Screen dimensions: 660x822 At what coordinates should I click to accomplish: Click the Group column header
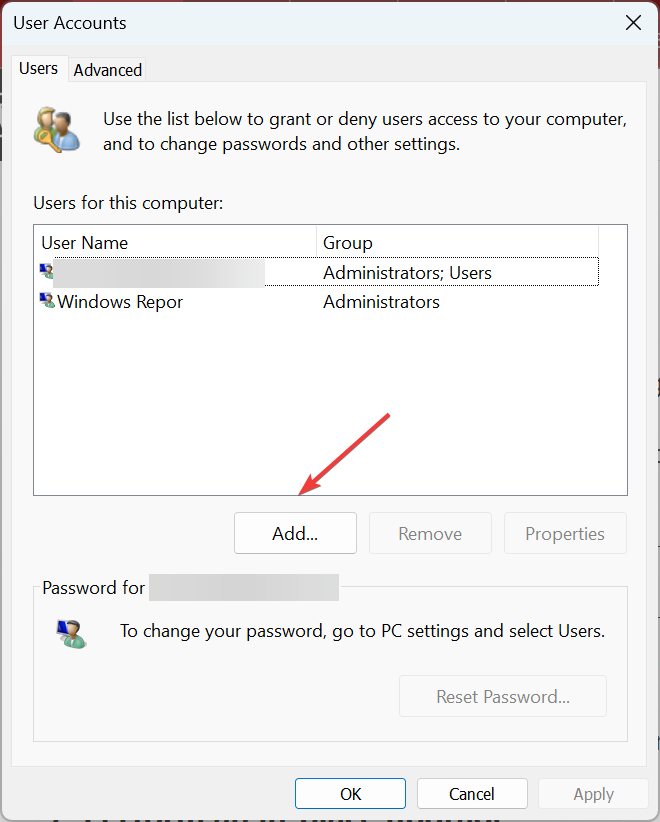coord(456,243)
